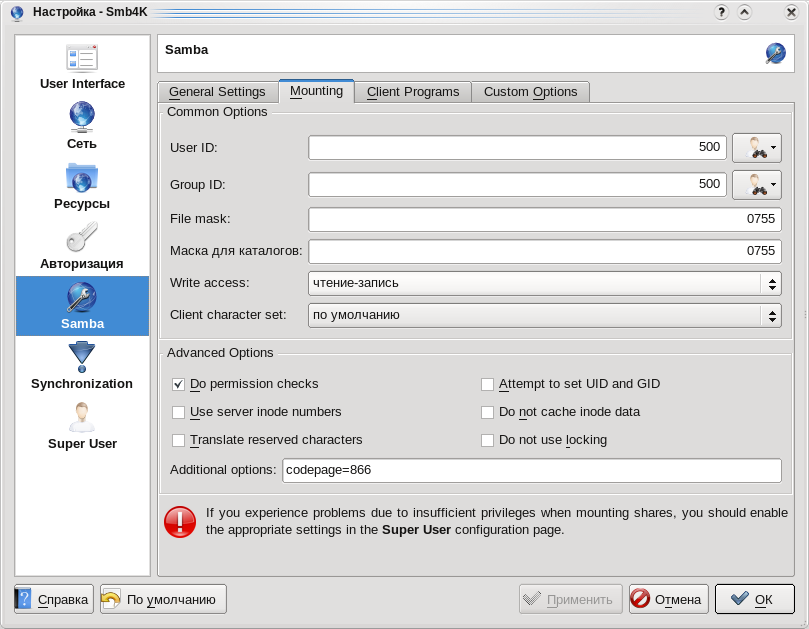This screenshot has width=809, height=629.
Task: Close the settings window with X
Action: pos(791,12)
